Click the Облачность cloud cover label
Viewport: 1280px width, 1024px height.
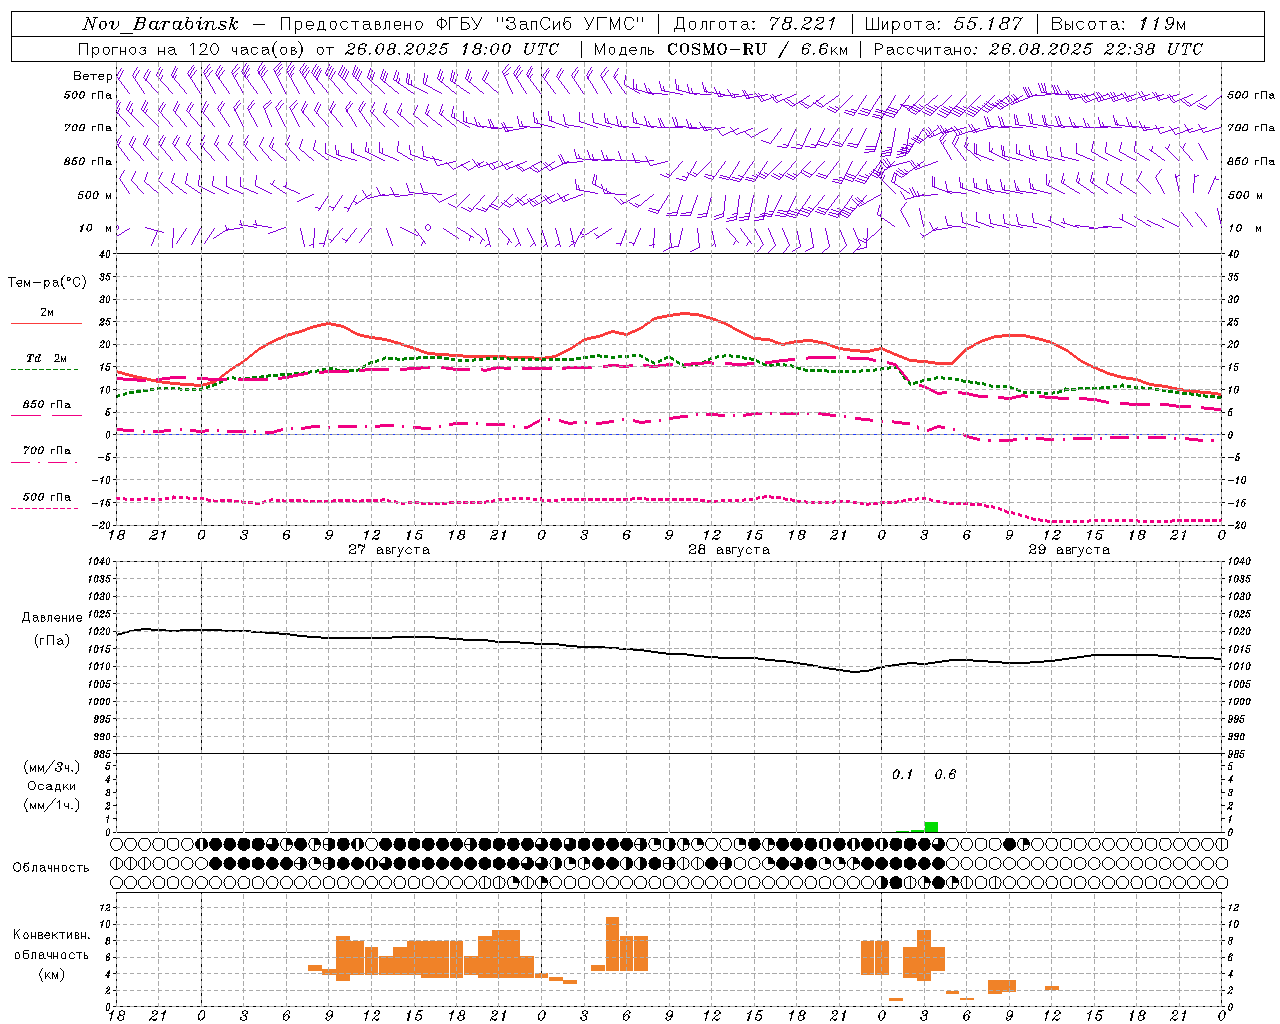[51, 868]
